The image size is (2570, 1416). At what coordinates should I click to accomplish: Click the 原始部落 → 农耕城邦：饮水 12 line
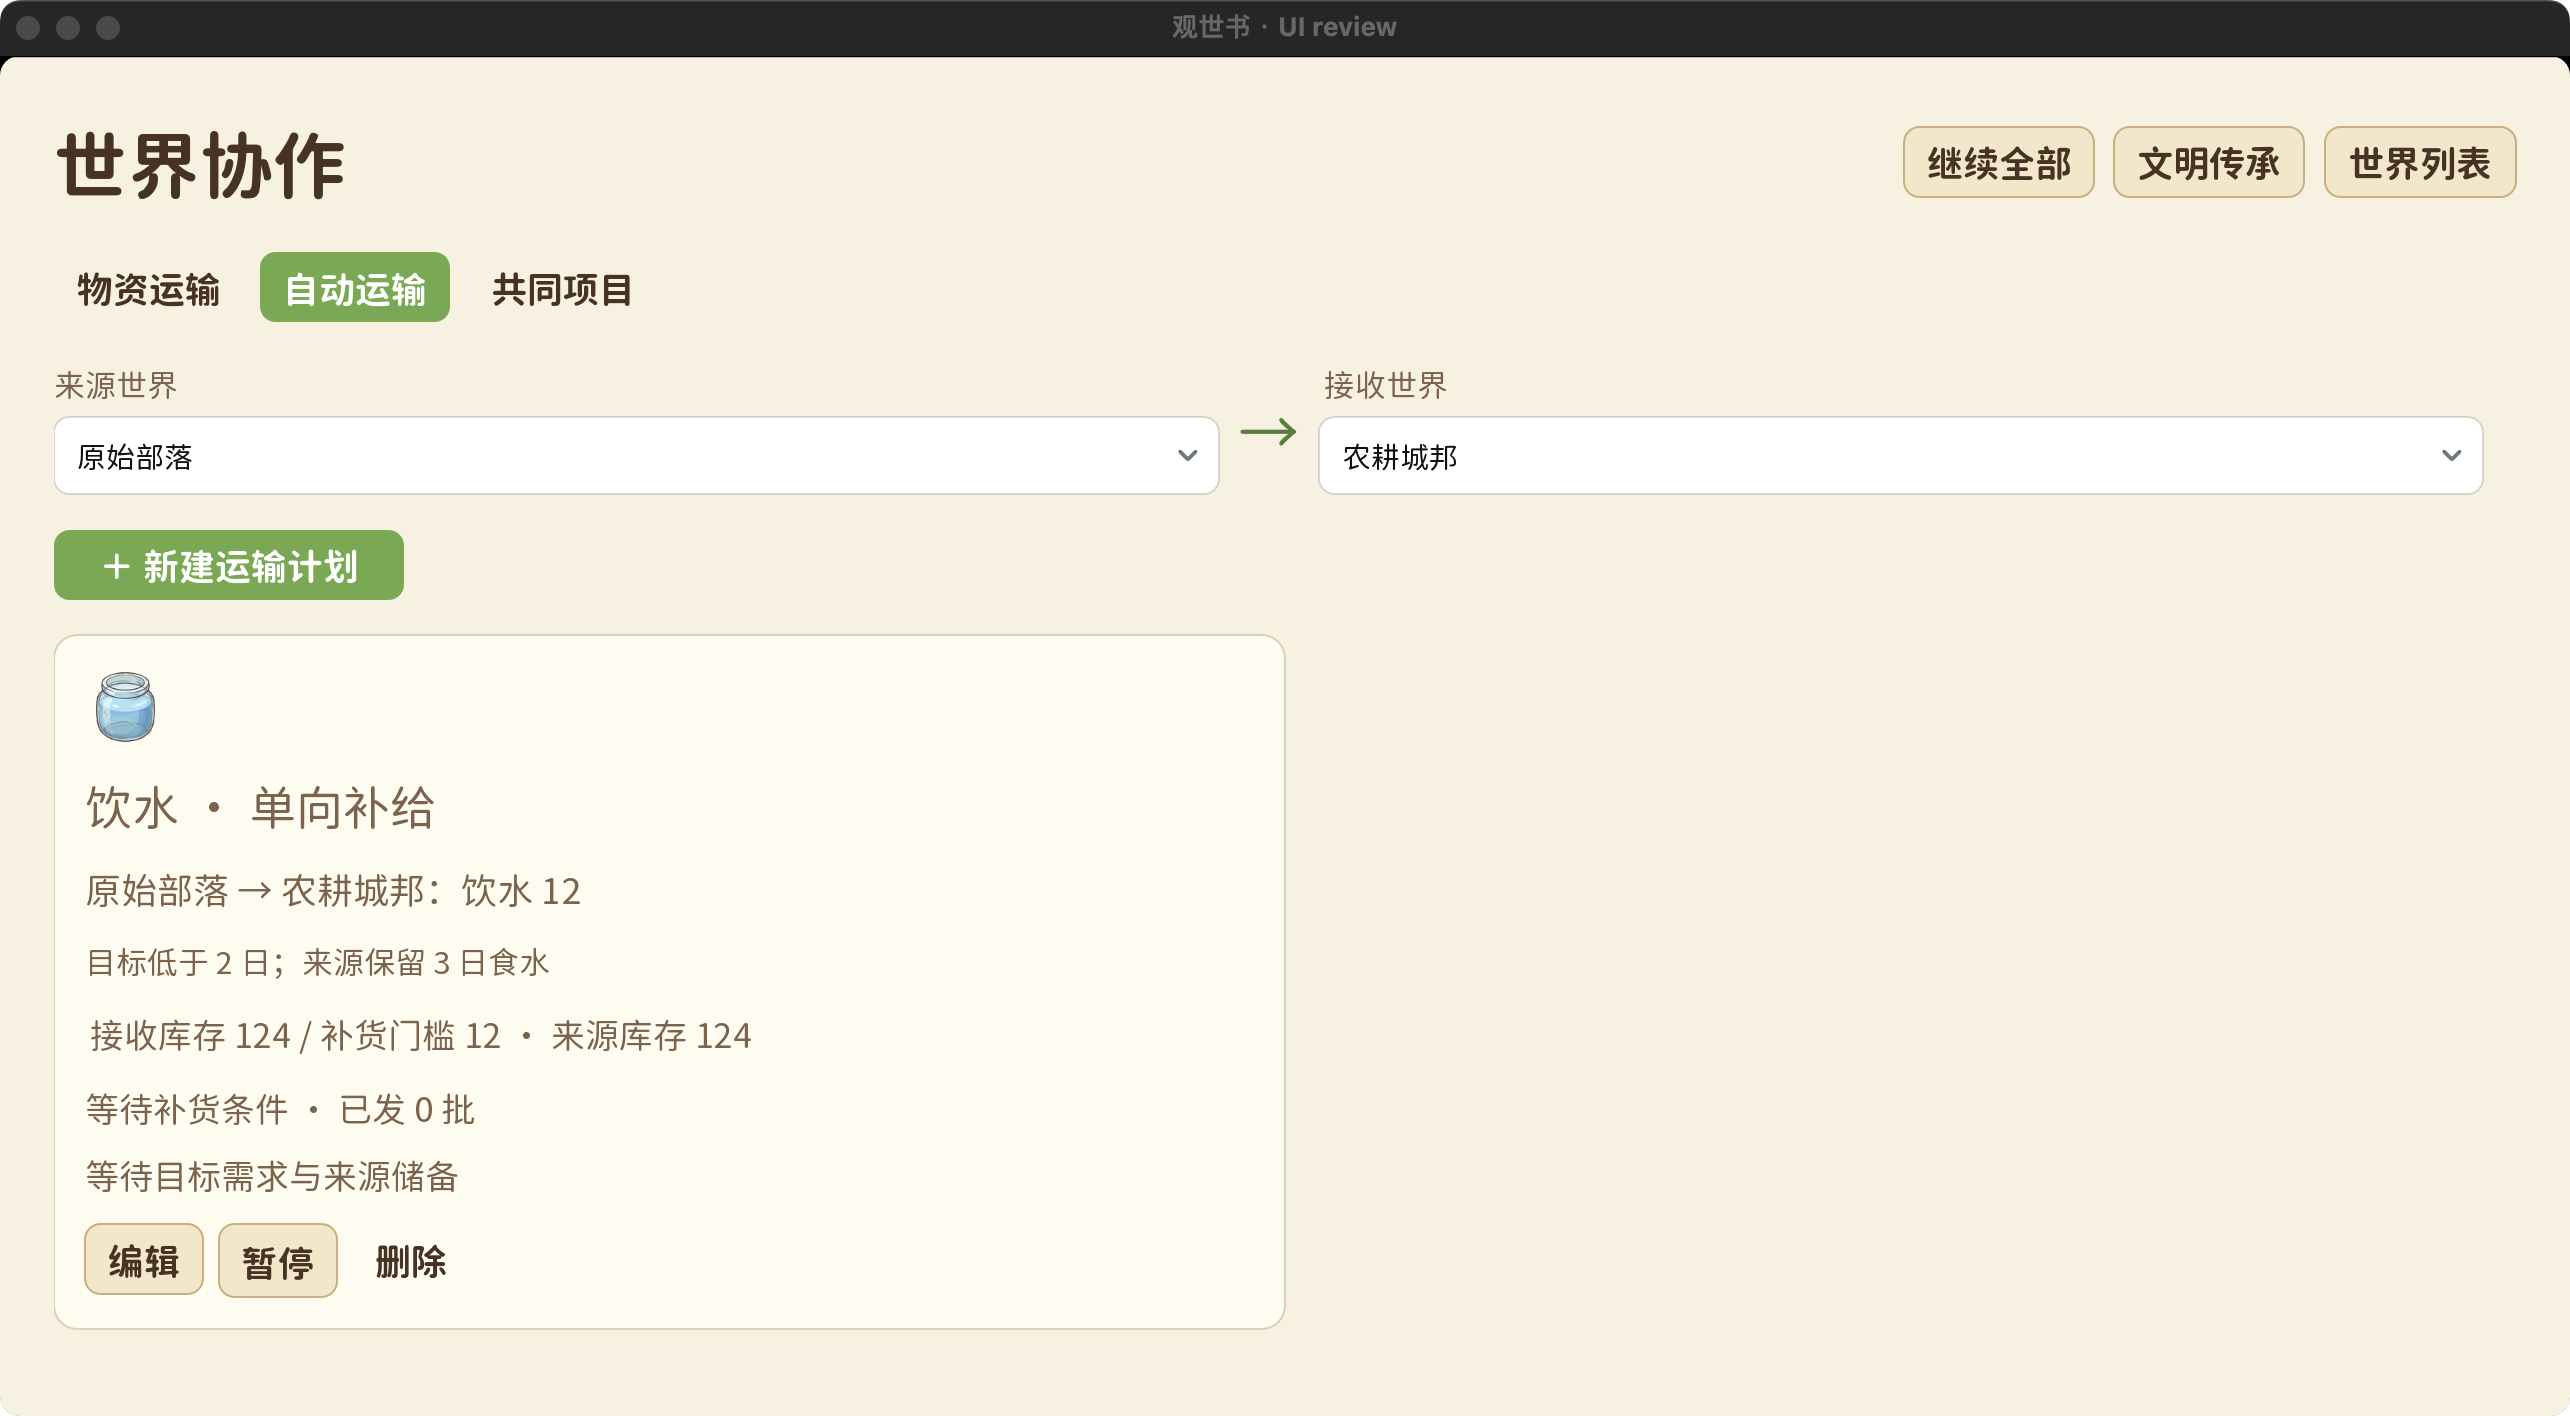point(333,891)
